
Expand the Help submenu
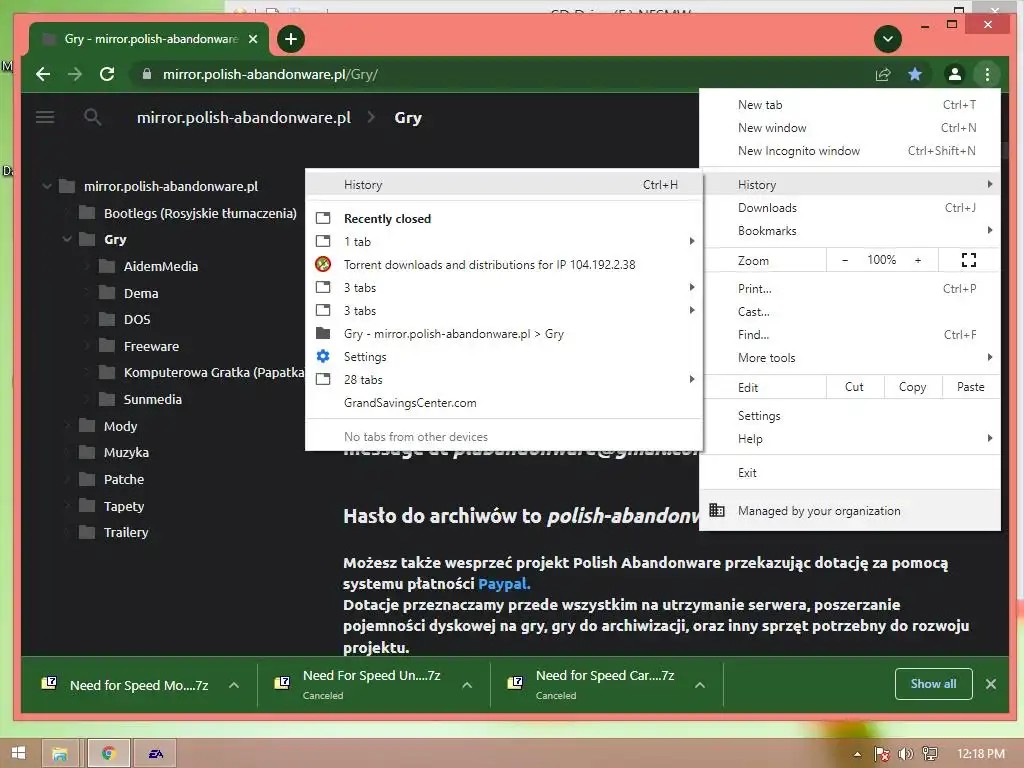coord(850,439)
